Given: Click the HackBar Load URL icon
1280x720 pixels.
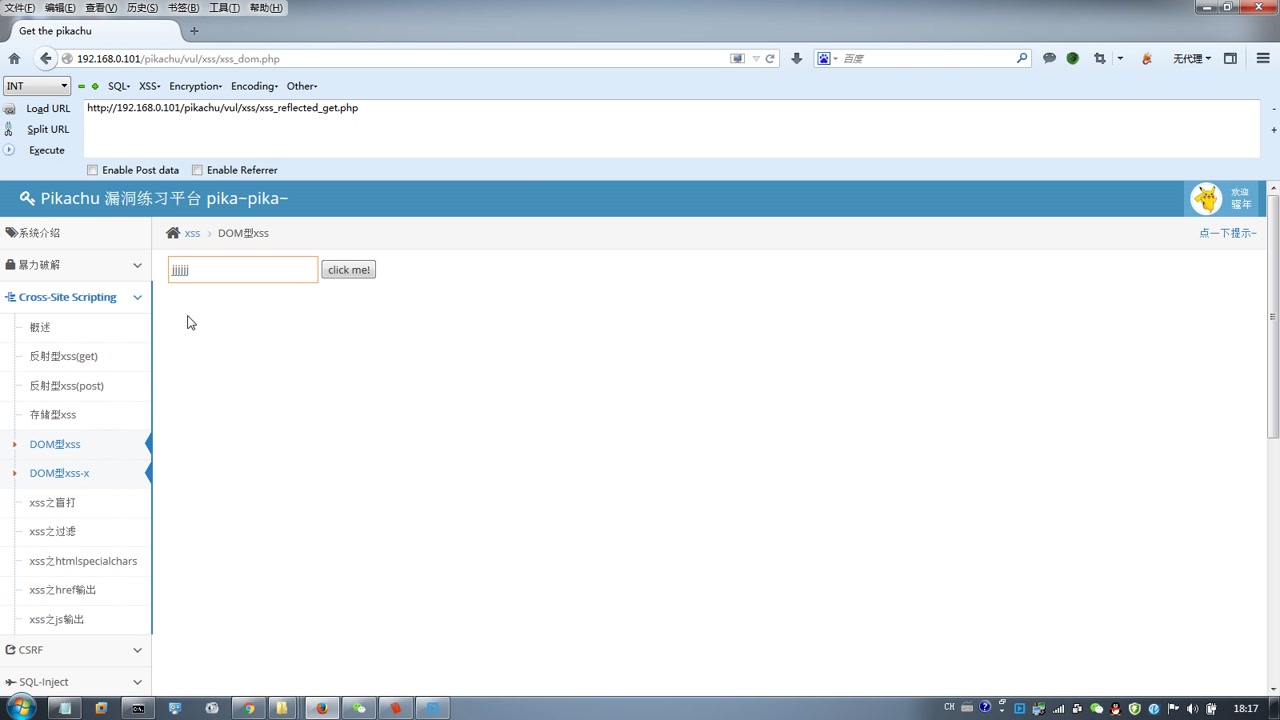Looking at the screenshot, I should pyautogui.click(x=9, y=109).
